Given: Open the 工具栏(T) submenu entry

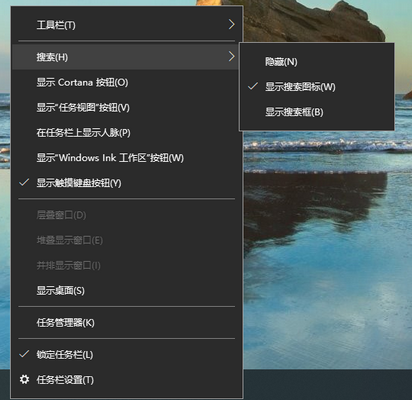Looking at the screenshot, I should (127, 25).
